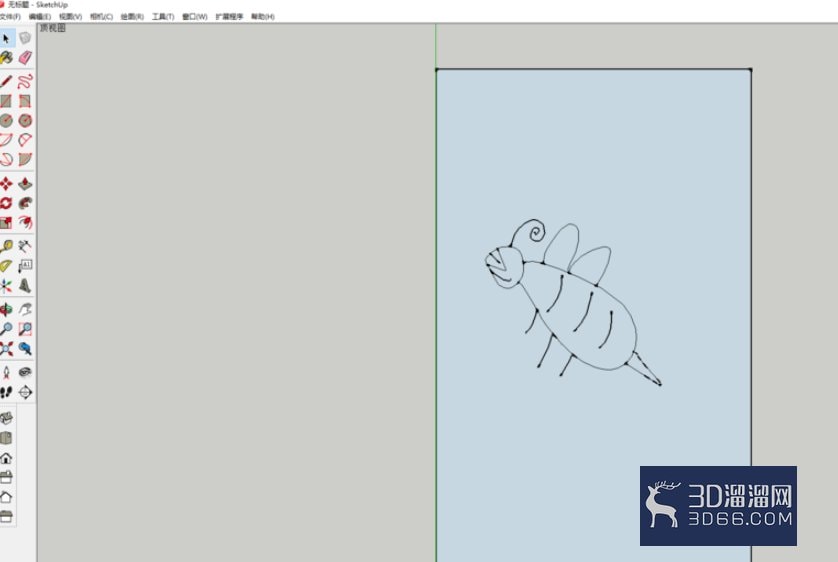Viewport: 838px width, 562px height.
Task: Choose the Follow Me tool
Action: coord(25,203)
